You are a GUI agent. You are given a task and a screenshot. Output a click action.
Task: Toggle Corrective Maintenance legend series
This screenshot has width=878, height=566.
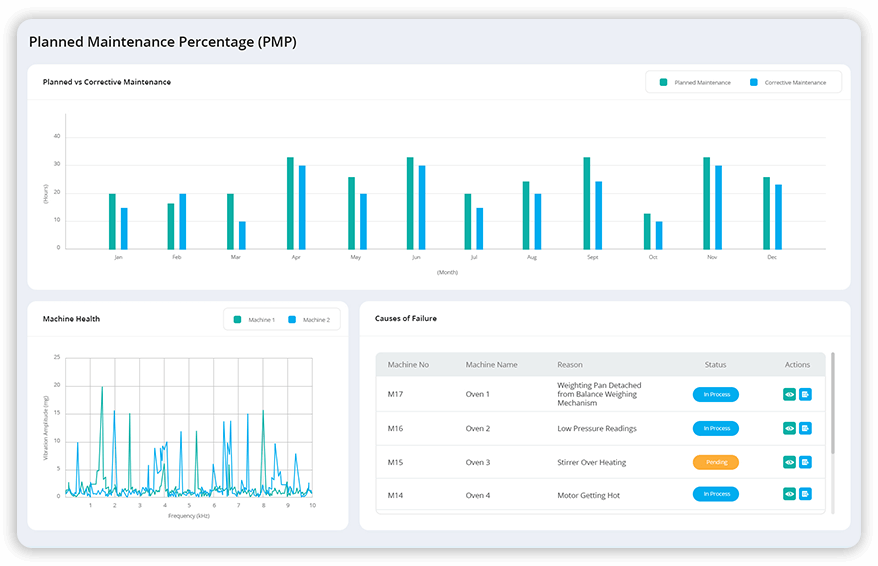click(788, 82)
